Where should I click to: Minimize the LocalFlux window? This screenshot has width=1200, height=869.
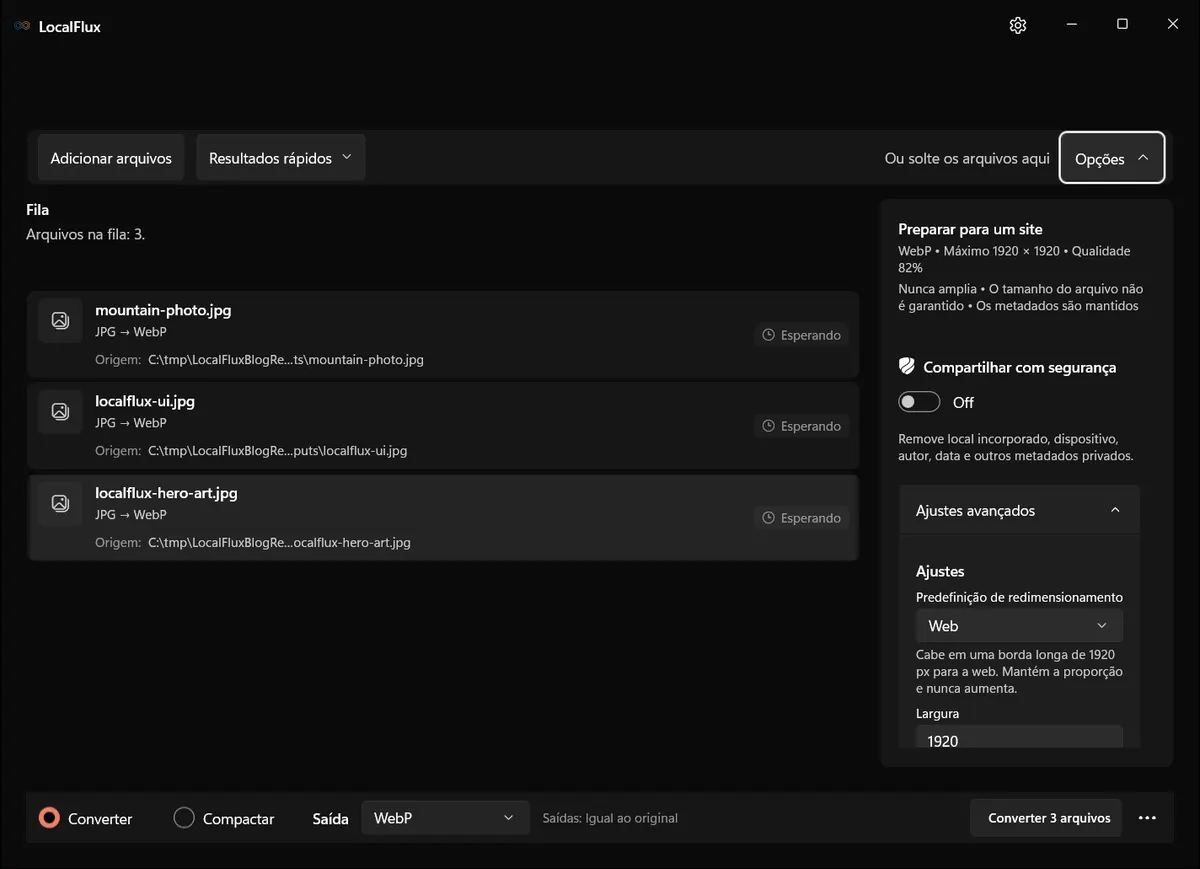pos(1071,25)
